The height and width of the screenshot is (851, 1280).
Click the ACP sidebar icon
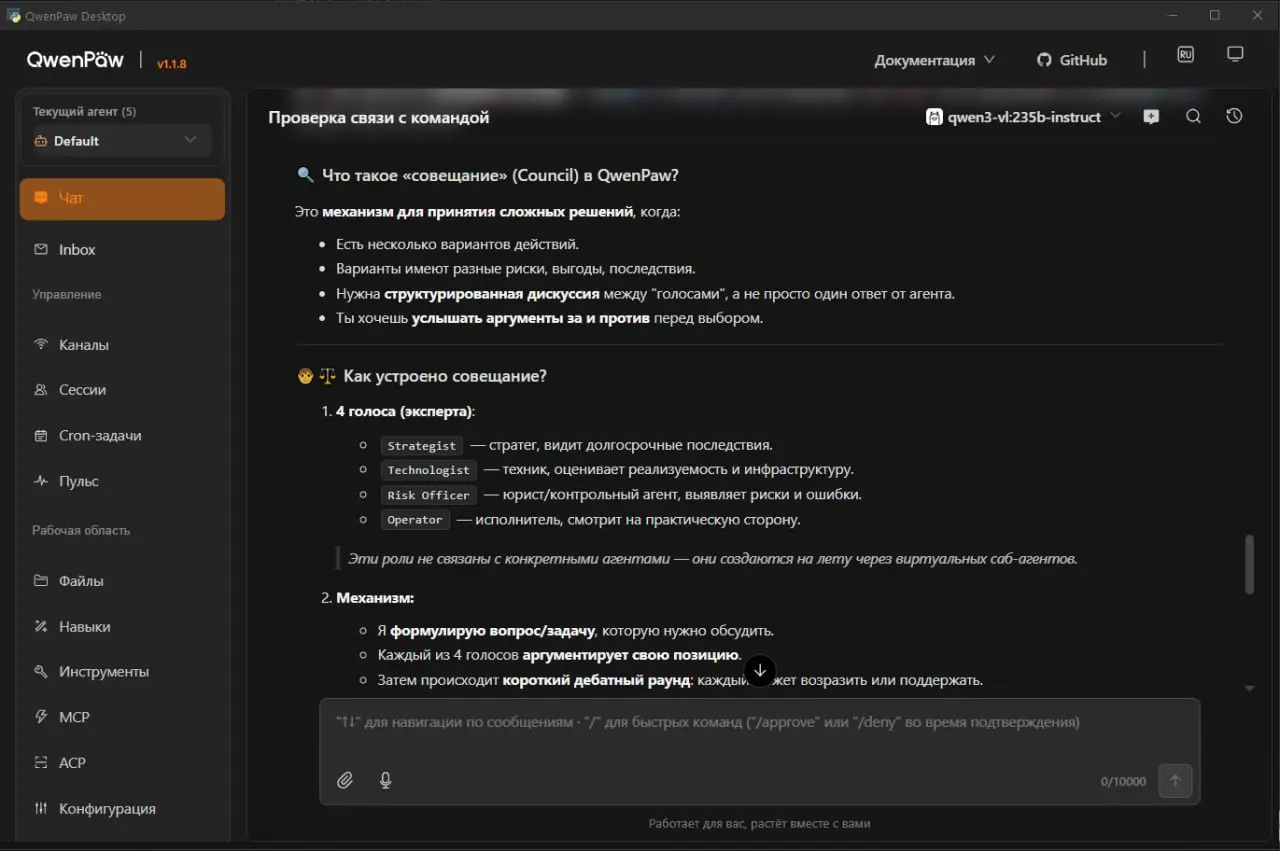click(x=41, y=763)
